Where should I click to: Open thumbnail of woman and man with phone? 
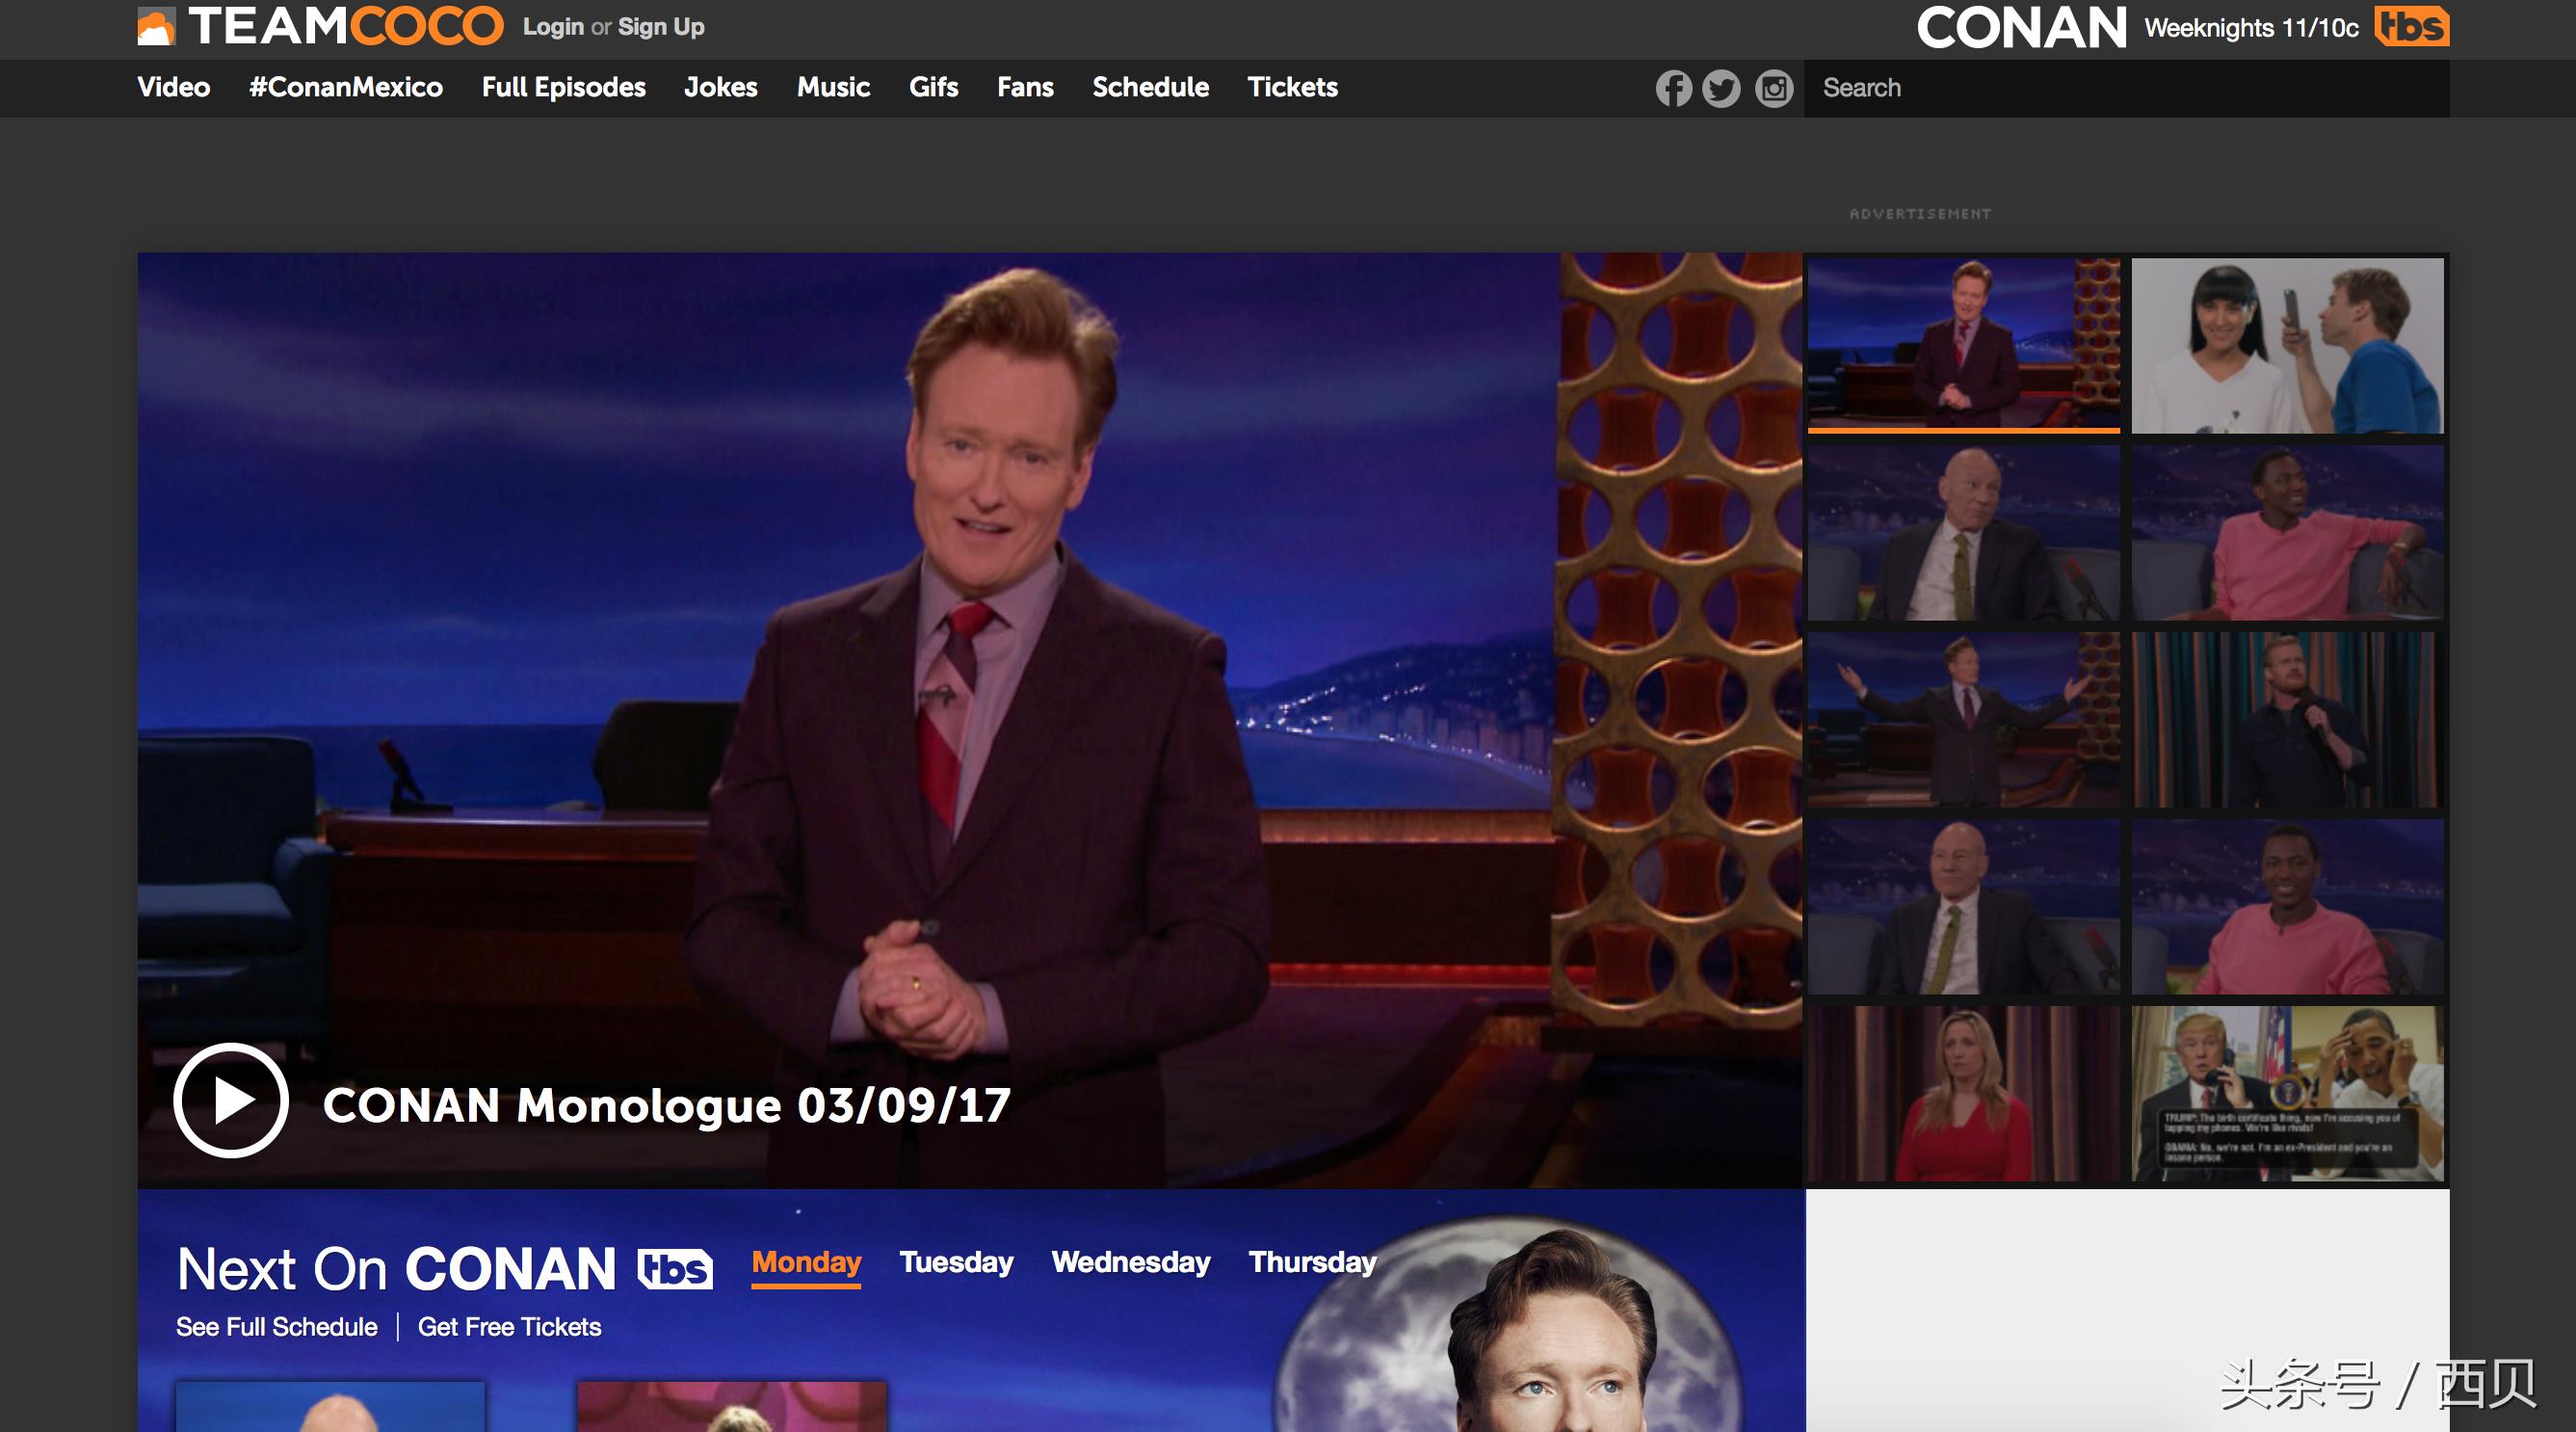2288,346
